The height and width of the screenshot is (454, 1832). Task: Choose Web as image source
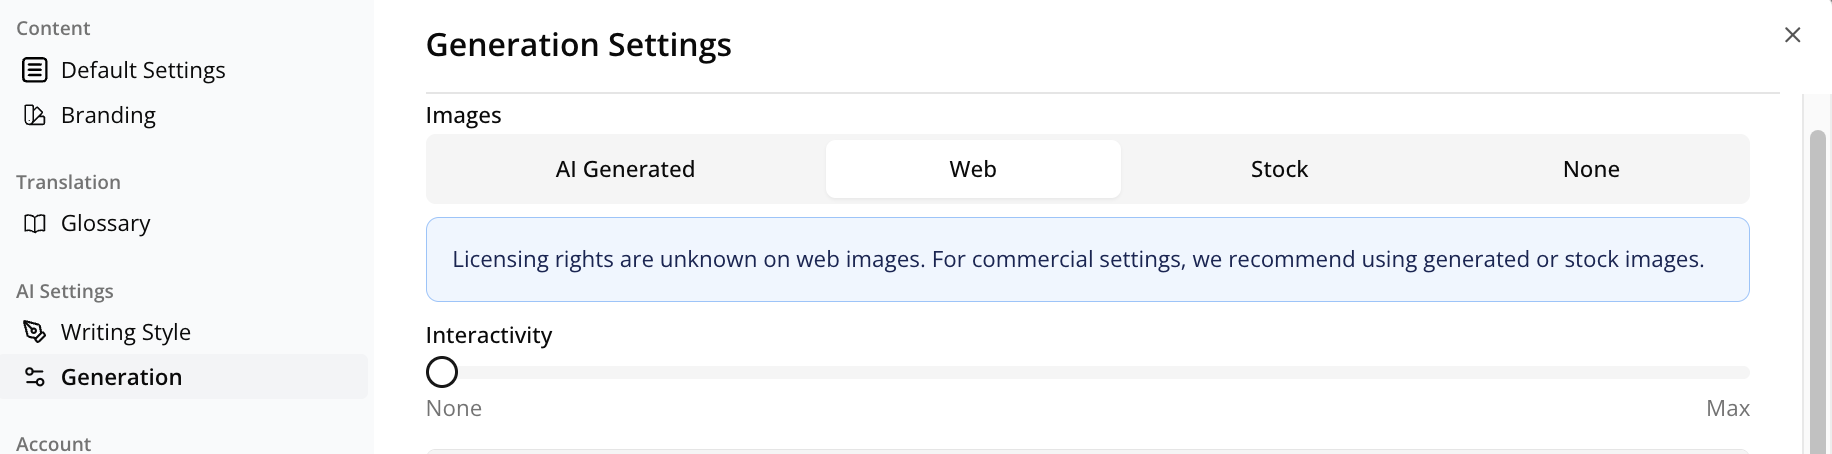click(973, 169)
